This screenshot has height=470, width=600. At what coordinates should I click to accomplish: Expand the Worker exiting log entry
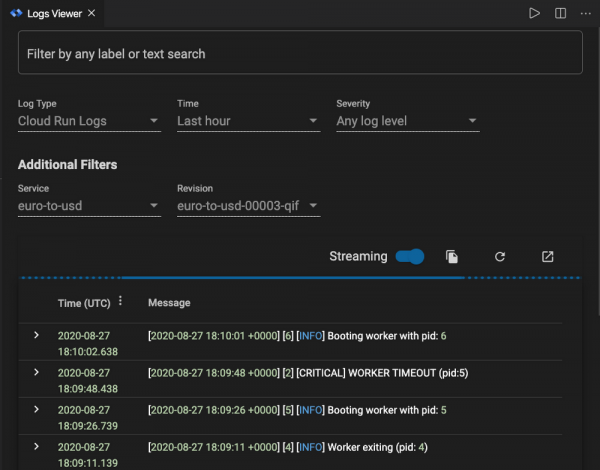coord(36,445)
